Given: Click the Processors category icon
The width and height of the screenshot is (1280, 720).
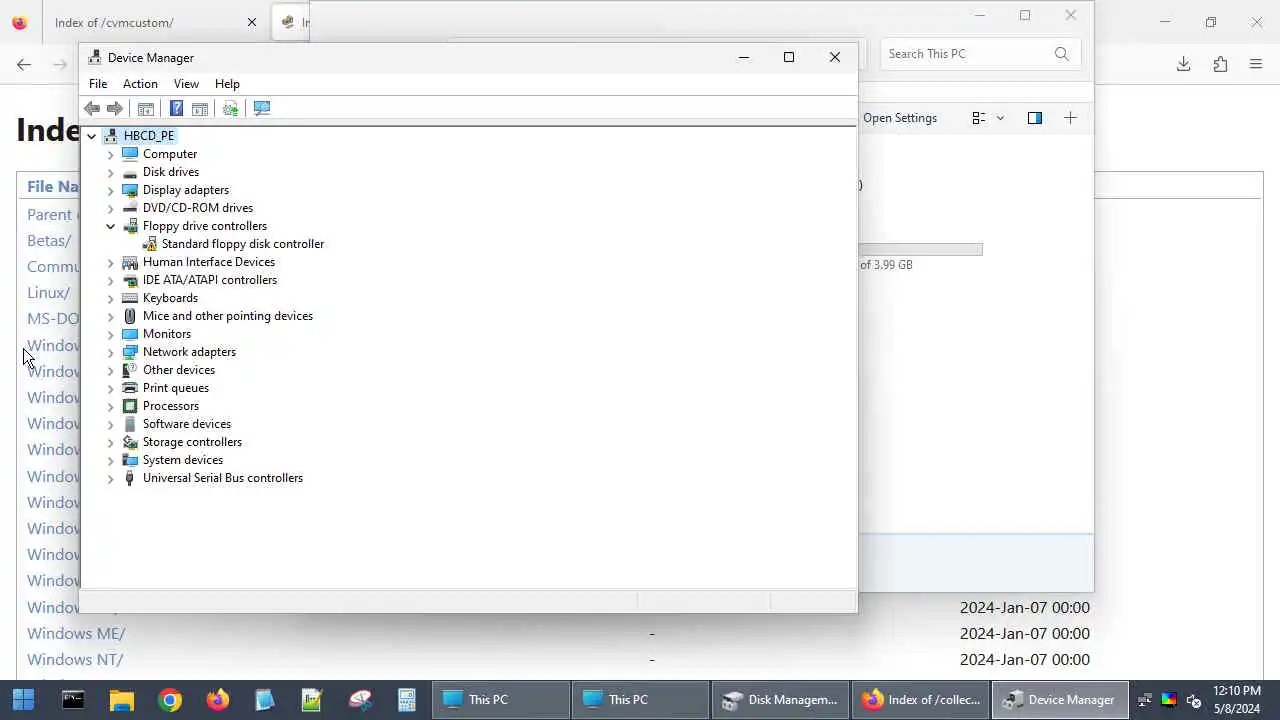Looking at the screenshot, I should (x=130, y=406).
